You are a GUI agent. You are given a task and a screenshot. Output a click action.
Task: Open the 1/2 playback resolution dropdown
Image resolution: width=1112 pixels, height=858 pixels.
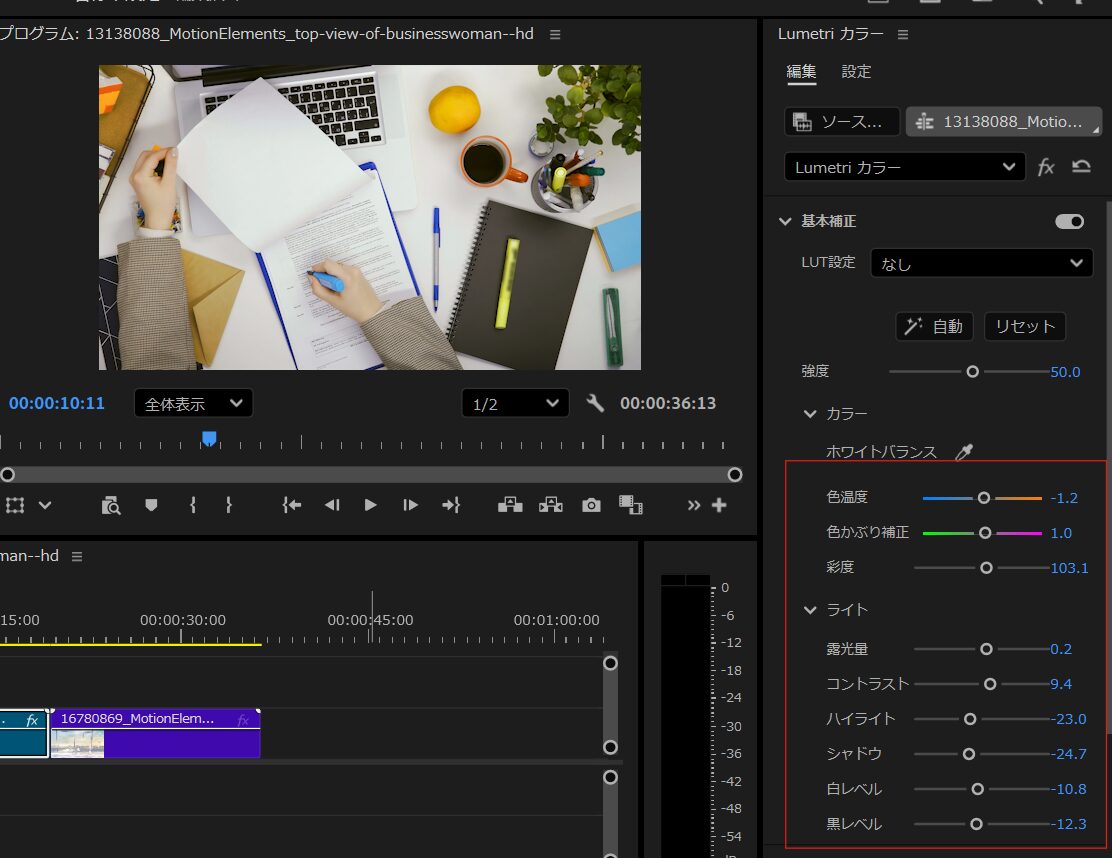point(515,404)
